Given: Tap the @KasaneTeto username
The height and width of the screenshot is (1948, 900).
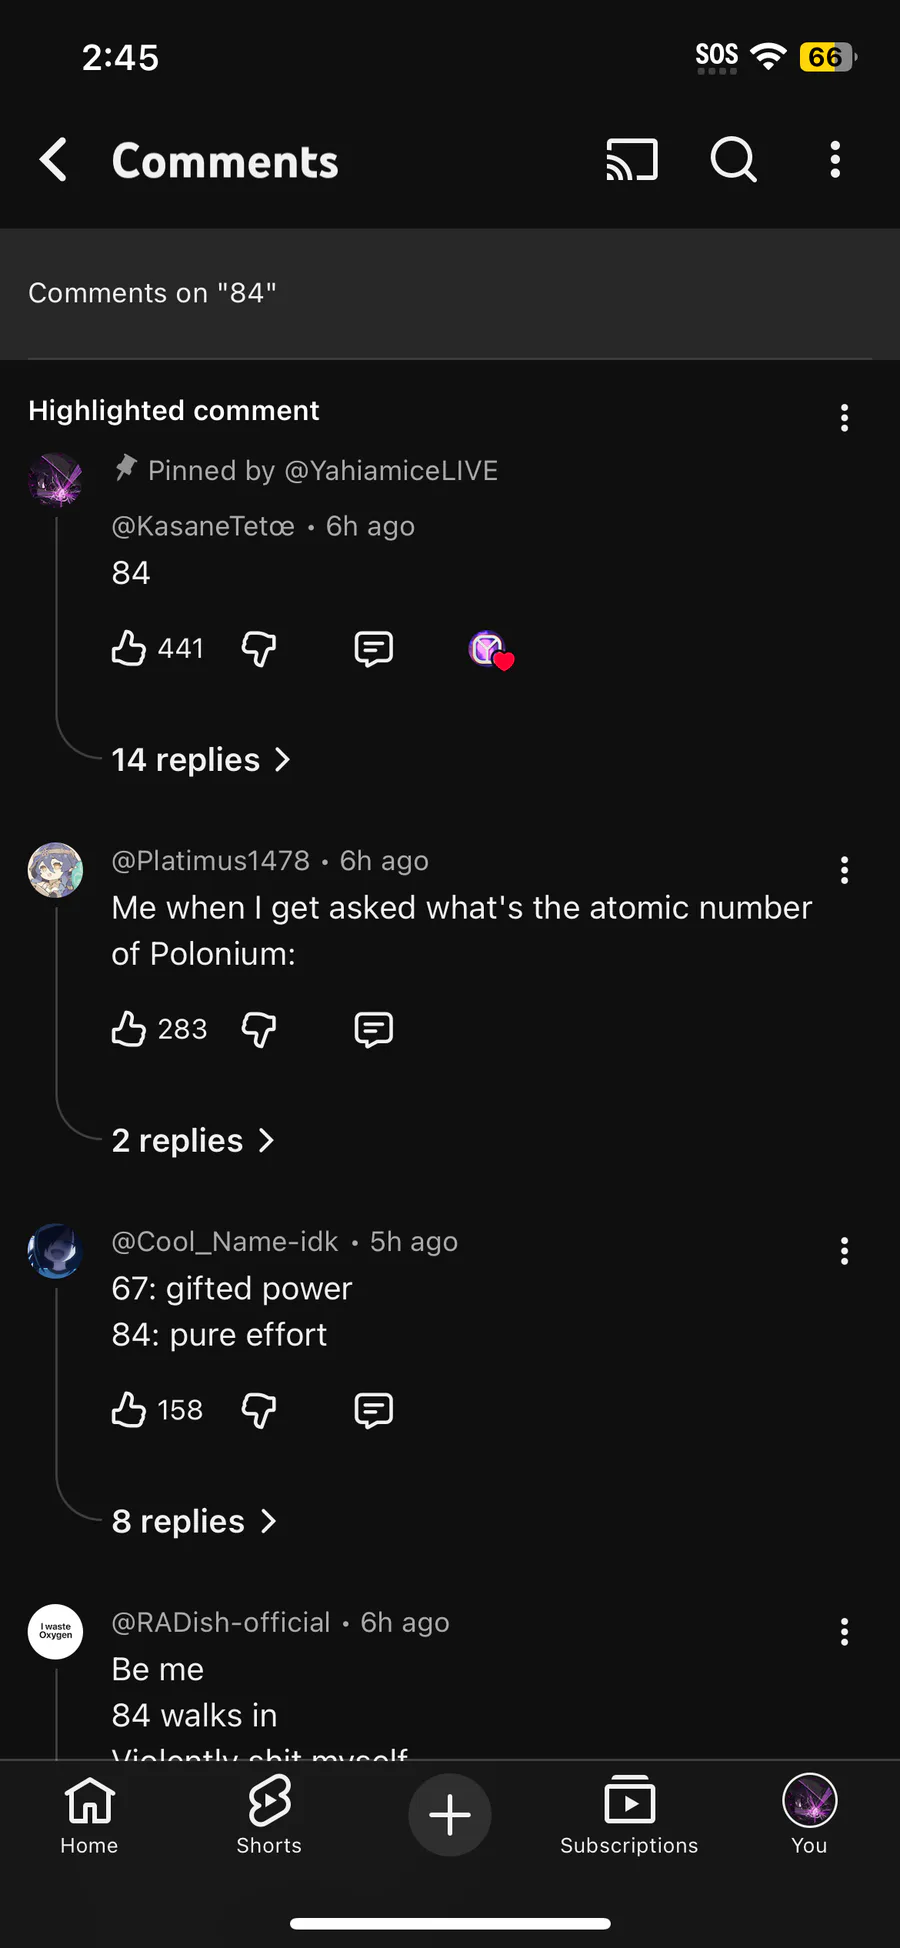Looking at the screenshot, I should click(203, 526).
